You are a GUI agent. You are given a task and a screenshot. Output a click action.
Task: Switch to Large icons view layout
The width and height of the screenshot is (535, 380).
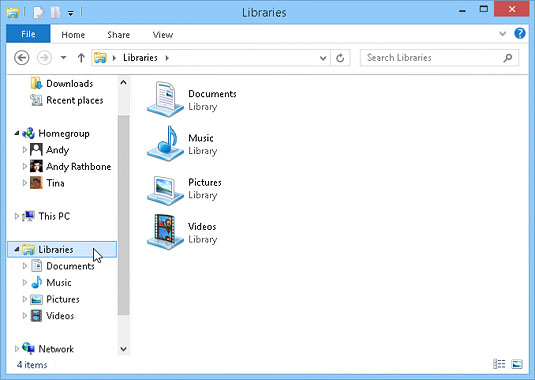click(517, 364)
